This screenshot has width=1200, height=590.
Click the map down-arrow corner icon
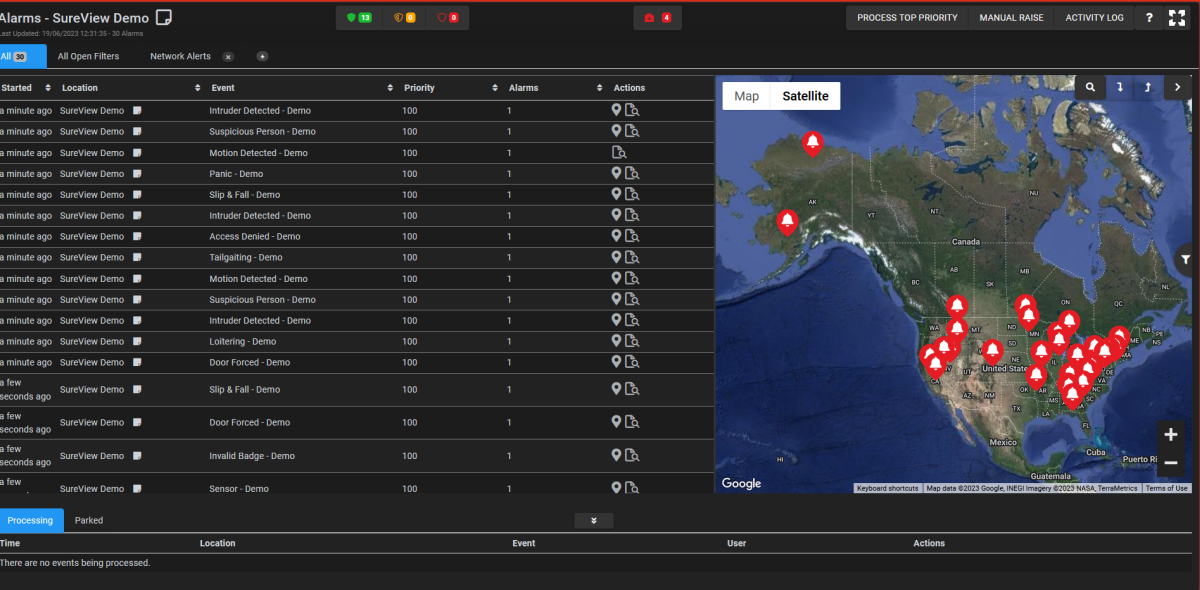point(1120,87)
